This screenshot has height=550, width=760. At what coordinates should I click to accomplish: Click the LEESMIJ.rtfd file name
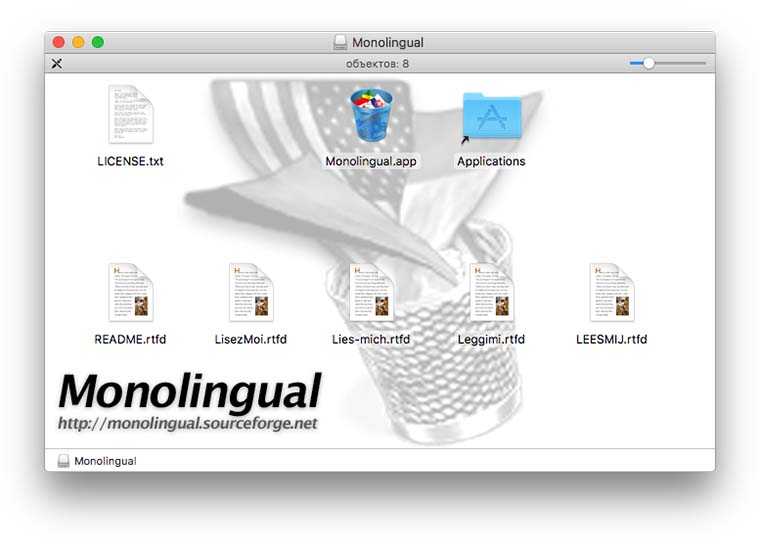tap(612, 339)
